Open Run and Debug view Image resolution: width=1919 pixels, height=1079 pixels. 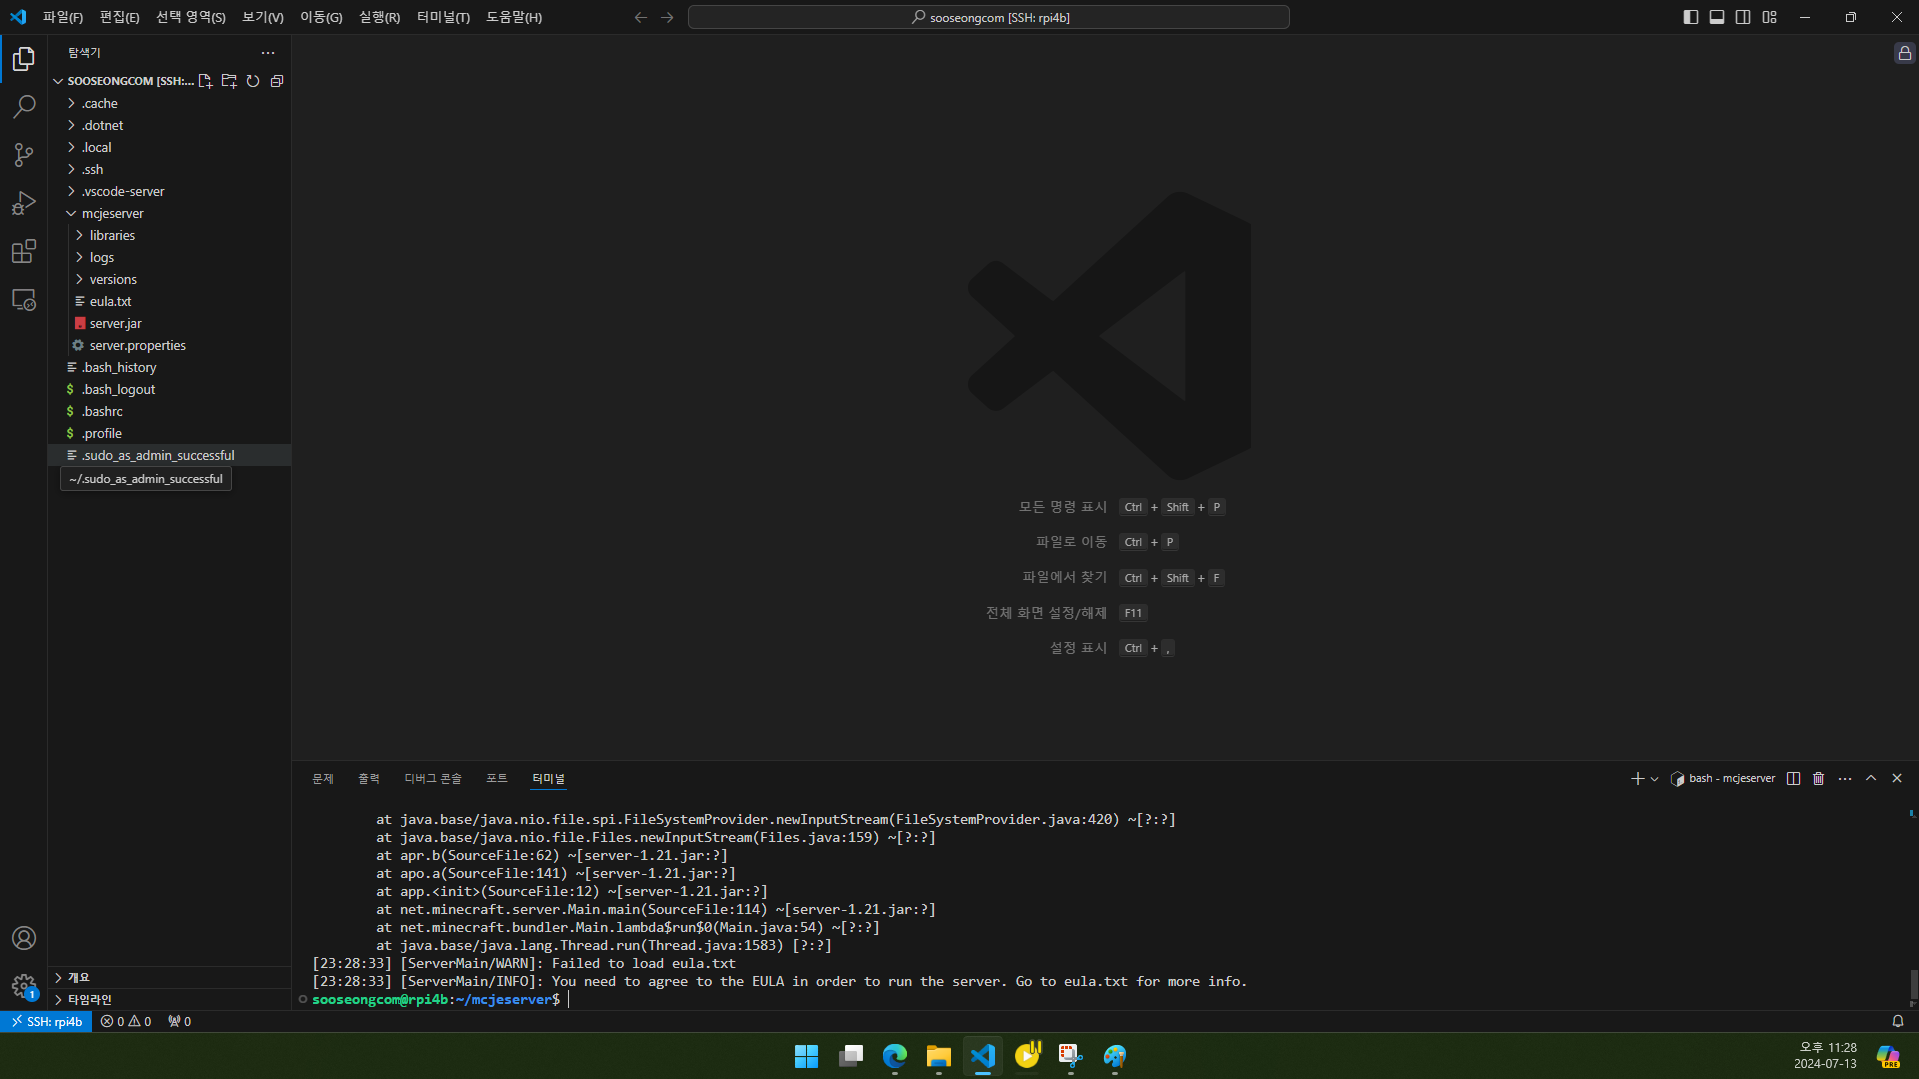click(x=24, y=203)
